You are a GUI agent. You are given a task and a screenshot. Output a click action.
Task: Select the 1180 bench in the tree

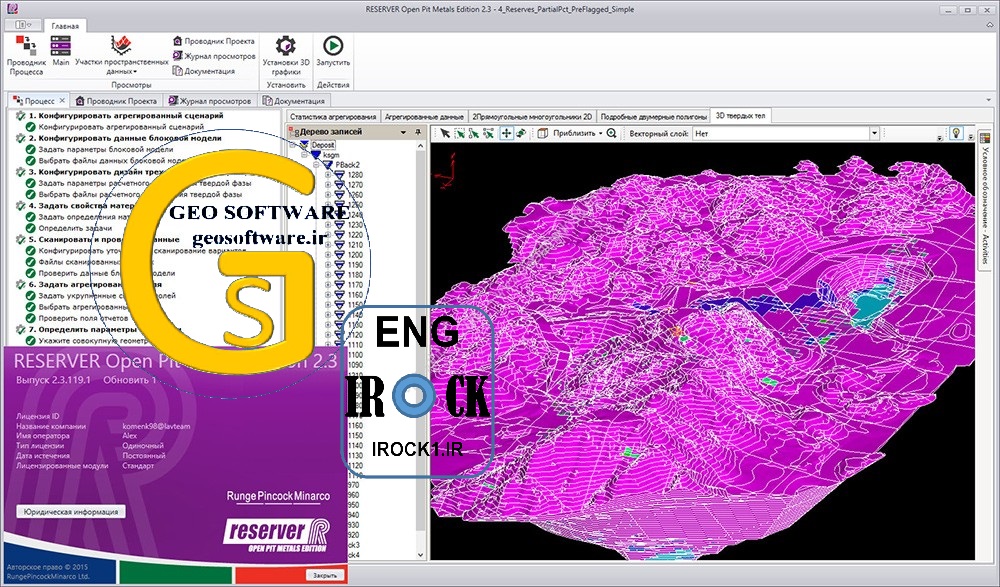point(355,275)
